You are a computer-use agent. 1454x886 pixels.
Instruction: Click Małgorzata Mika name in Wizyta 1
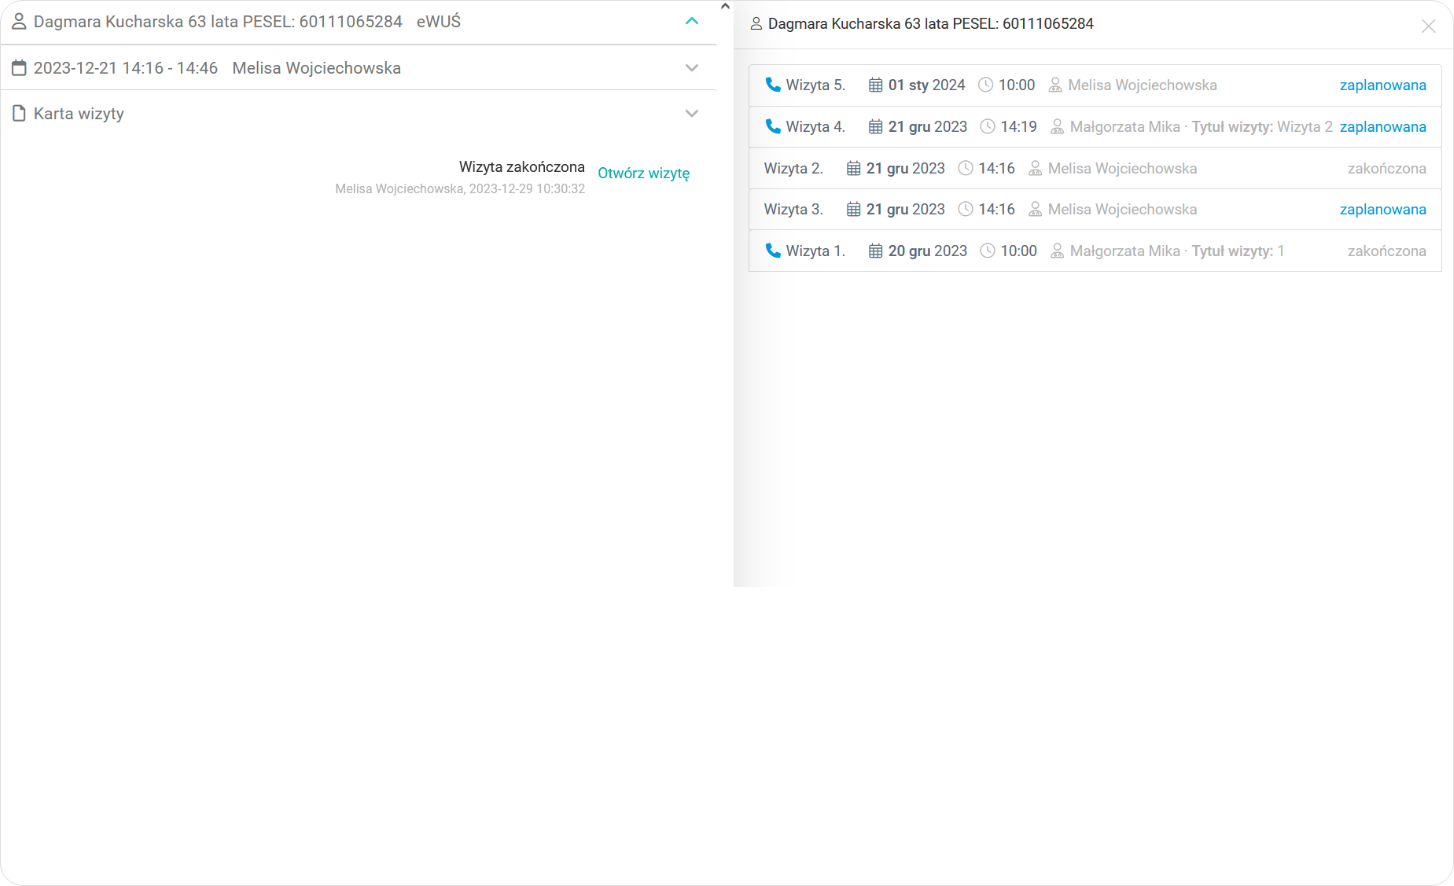click(x=1125, y=251)
